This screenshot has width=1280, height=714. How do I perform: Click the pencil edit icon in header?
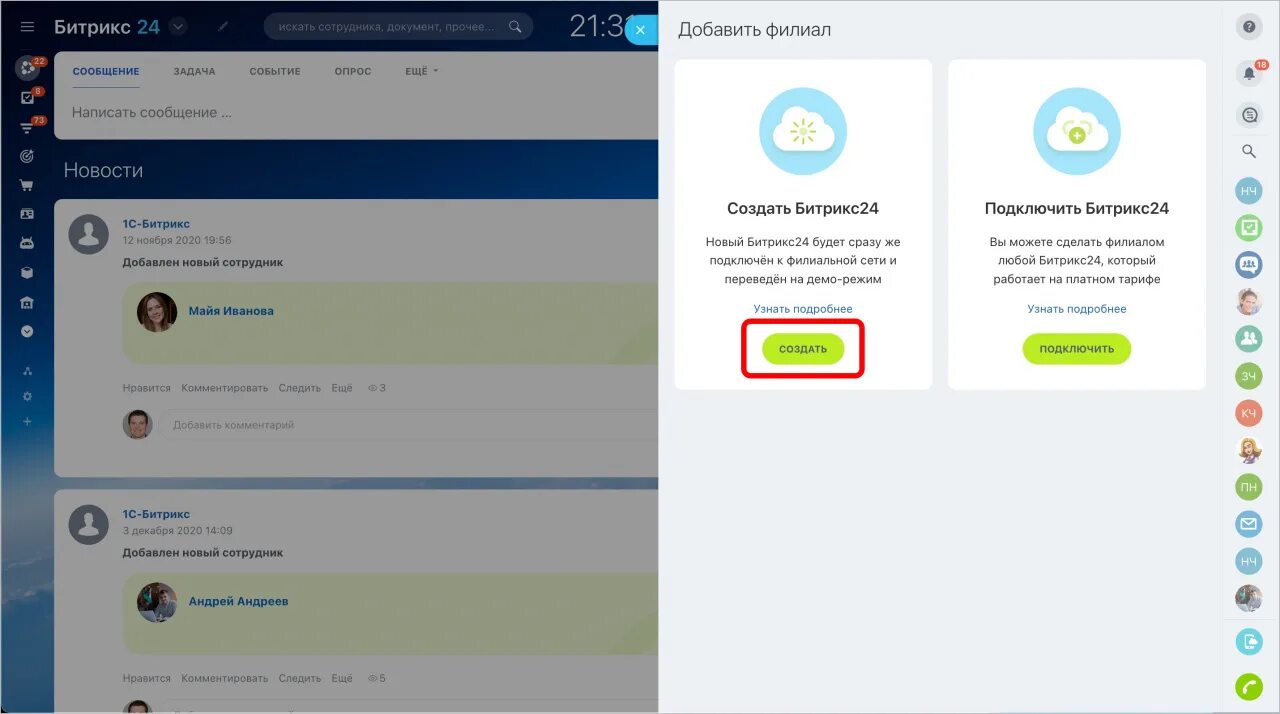point(223,27)
